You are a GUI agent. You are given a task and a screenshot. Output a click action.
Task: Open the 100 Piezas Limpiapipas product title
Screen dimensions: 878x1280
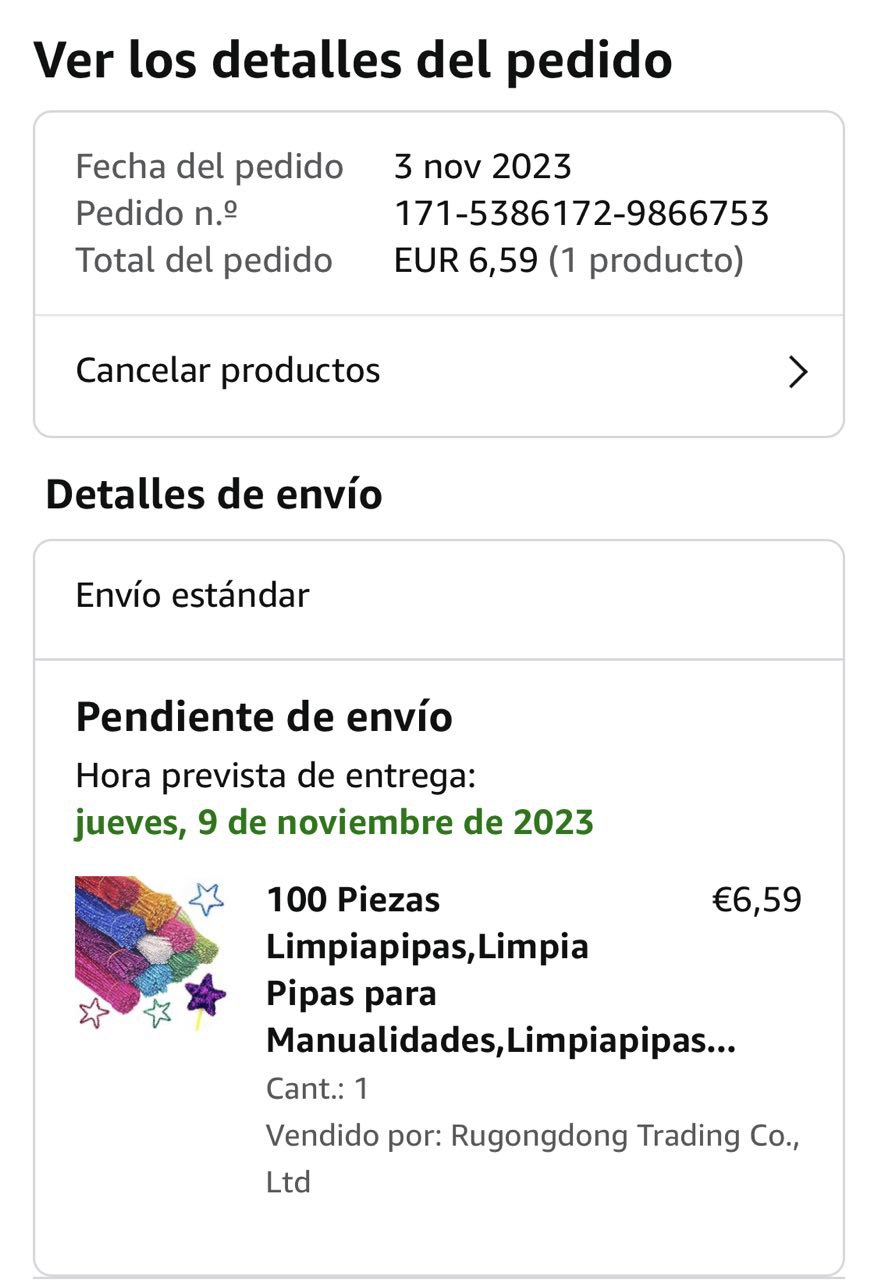[x=501, y=970]
